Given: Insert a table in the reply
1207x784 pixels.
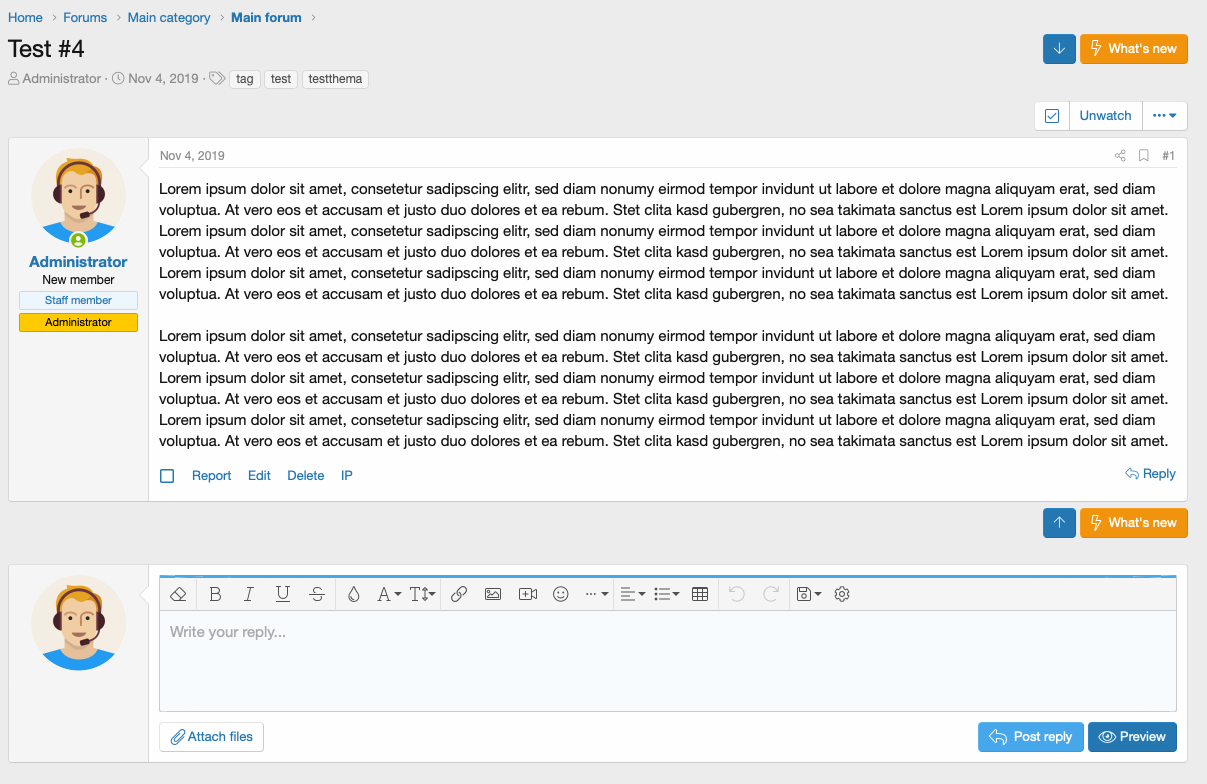Looking at the screenshot, I should [700, 594].
